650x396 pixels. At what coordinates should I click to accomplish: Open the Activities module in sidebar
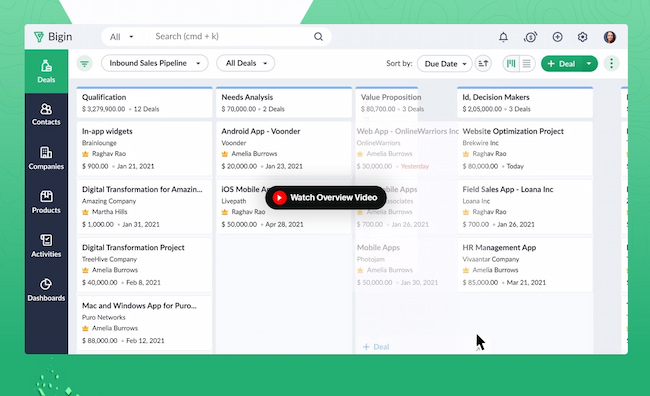point(46,245)
